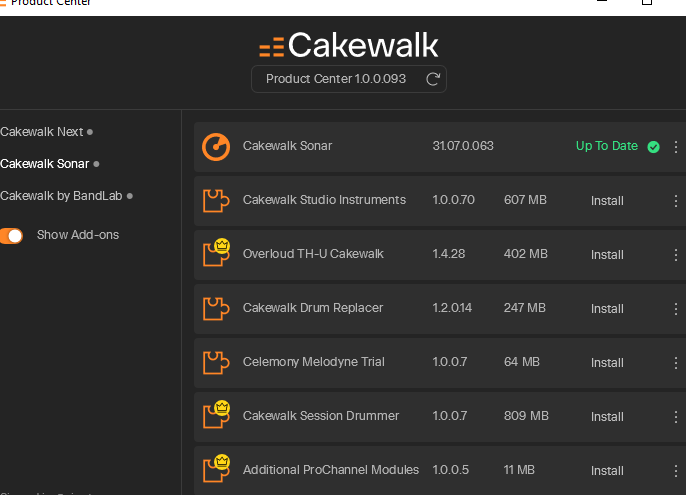The image size is (686, 495).
Task: Open the three-dot menu for Celemony Melodyne Trial
Action: click(x=676, y=362)
